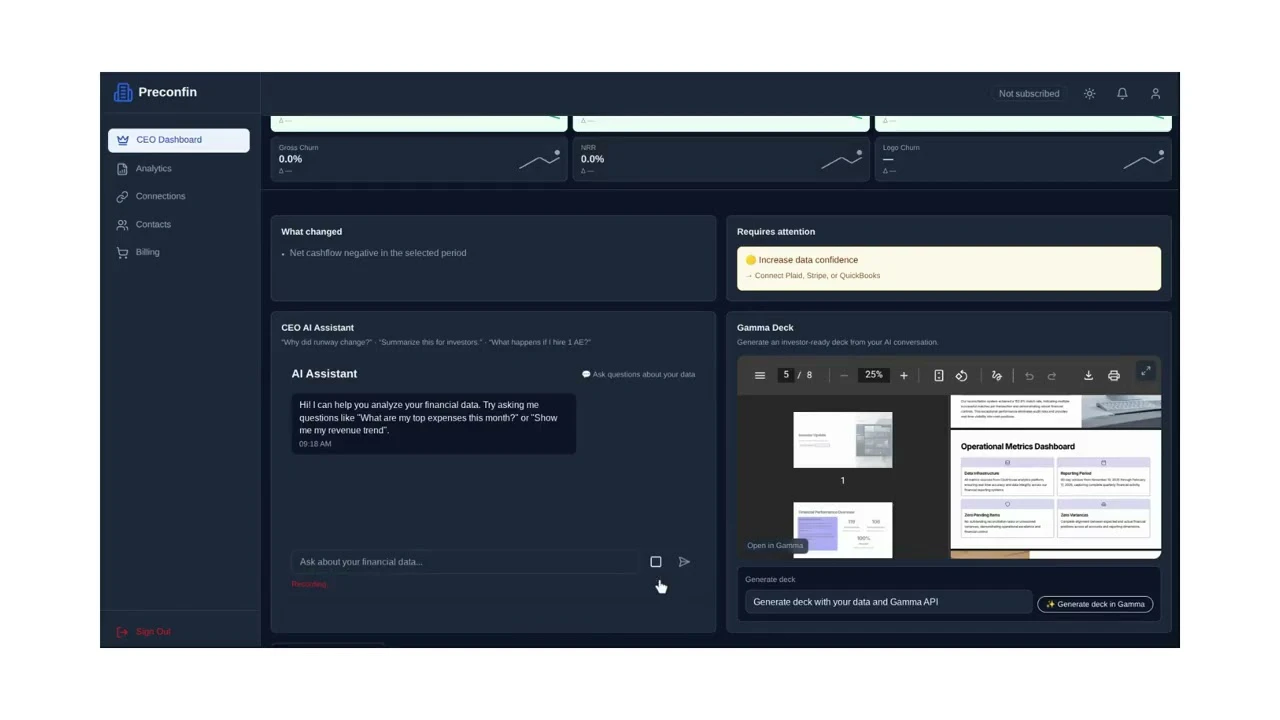Redo in the PDF viewer

1052,375
